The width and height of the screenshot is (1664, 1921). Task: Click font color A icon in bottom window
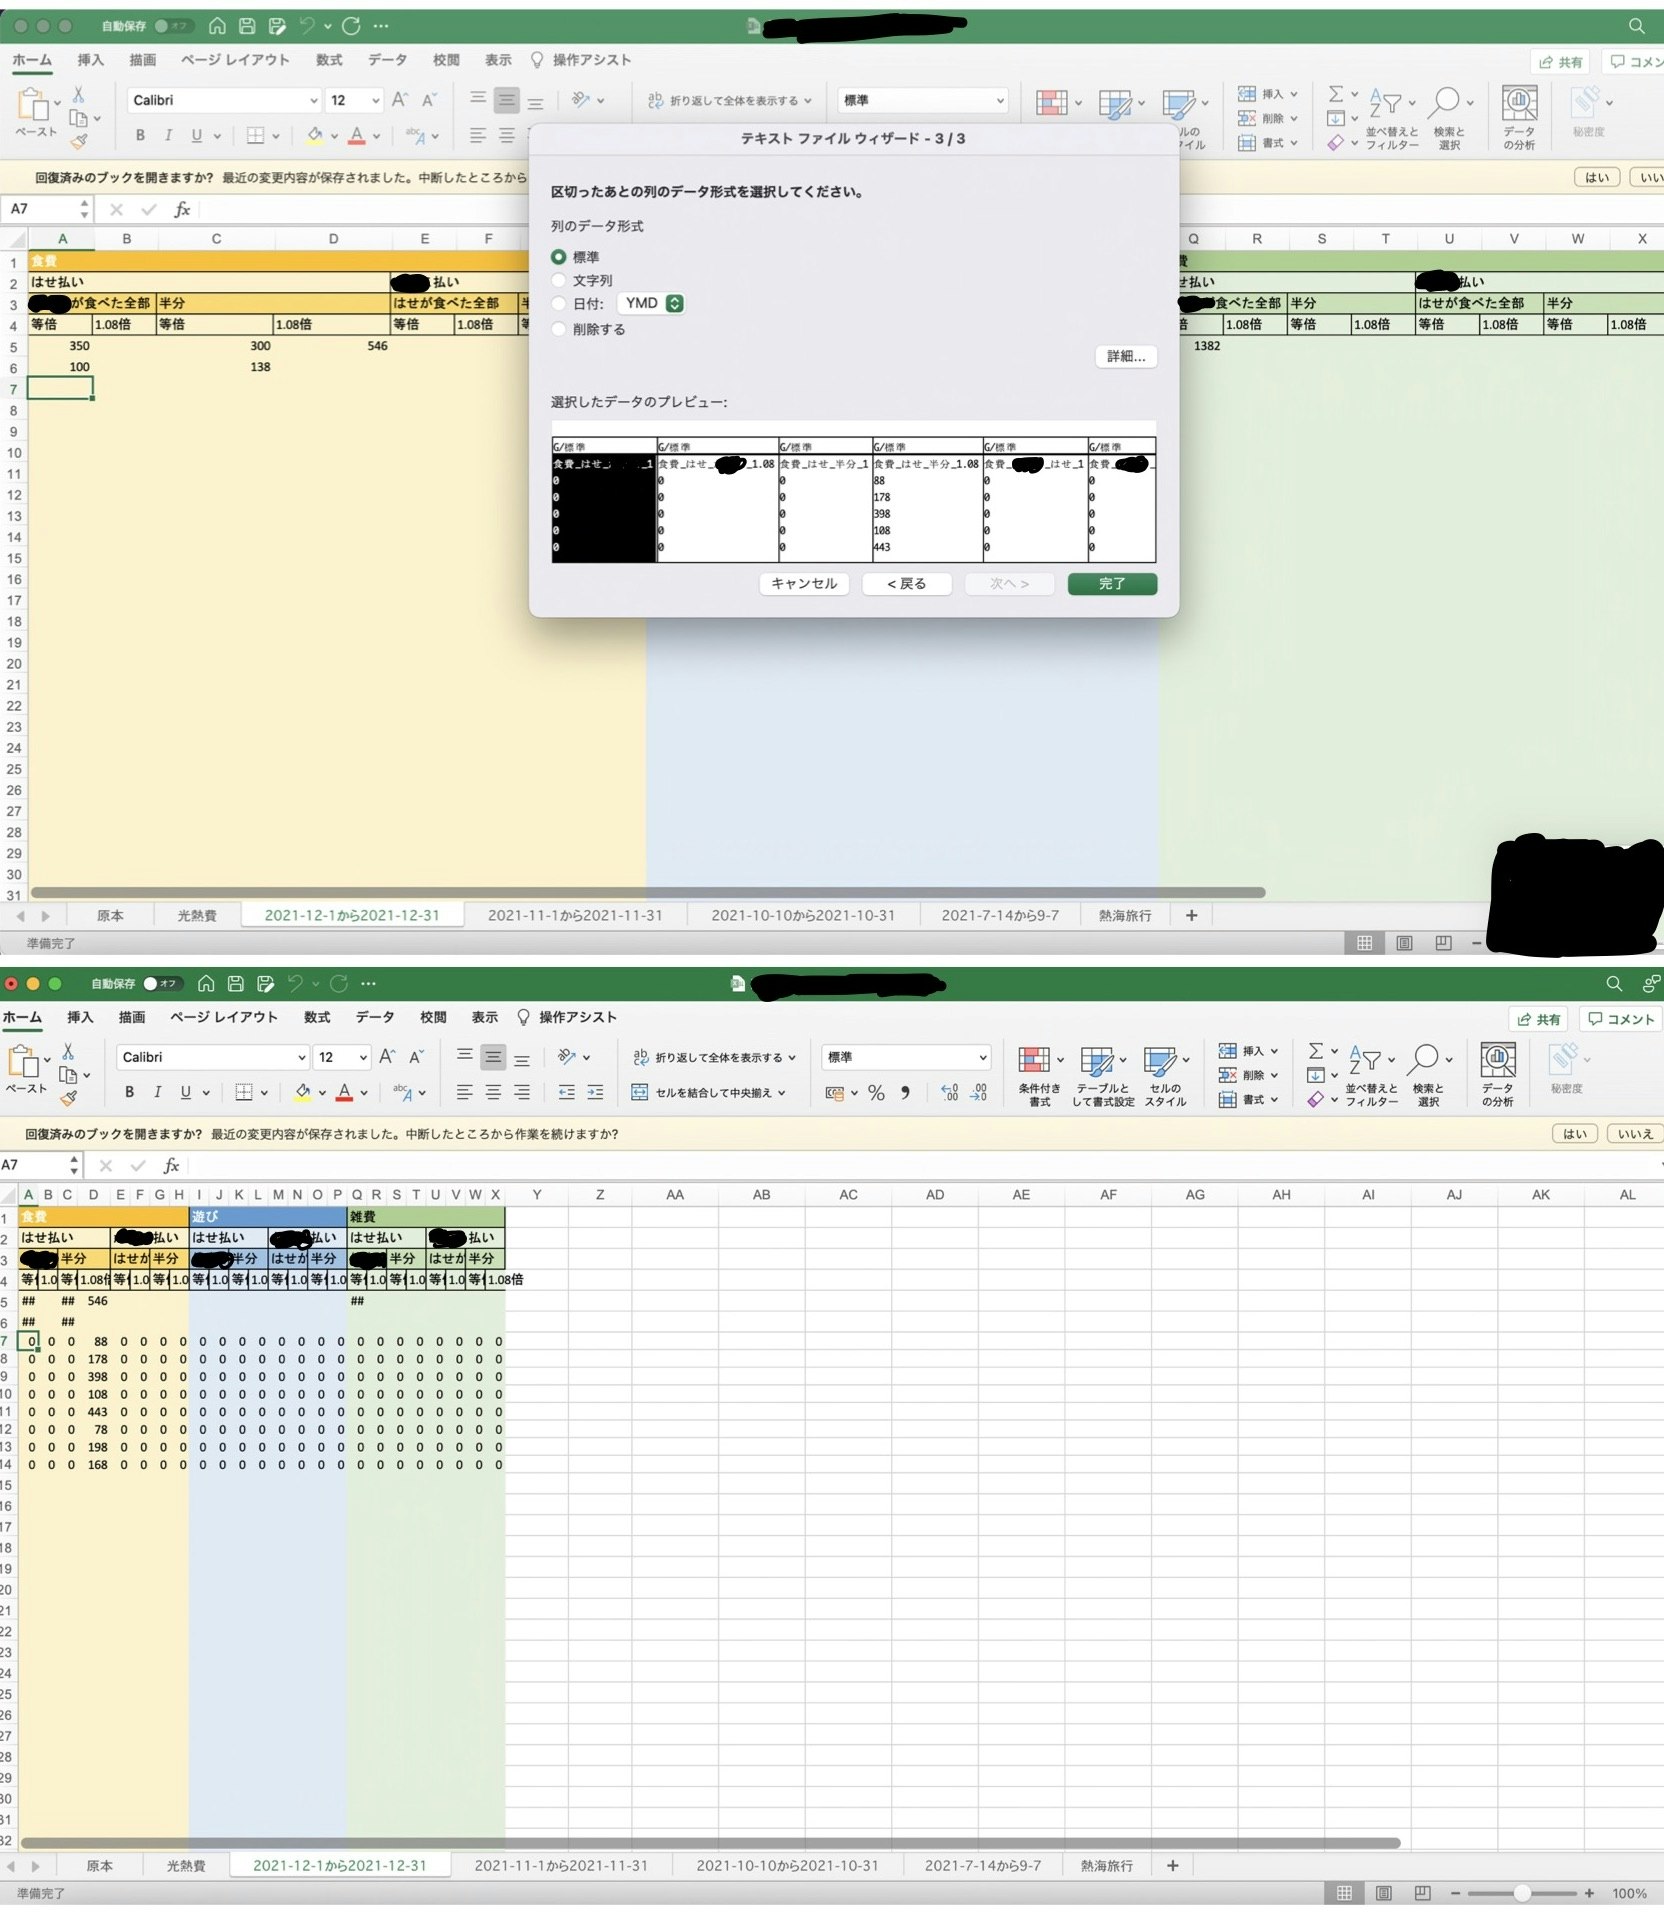click(x=344, y=1093)
